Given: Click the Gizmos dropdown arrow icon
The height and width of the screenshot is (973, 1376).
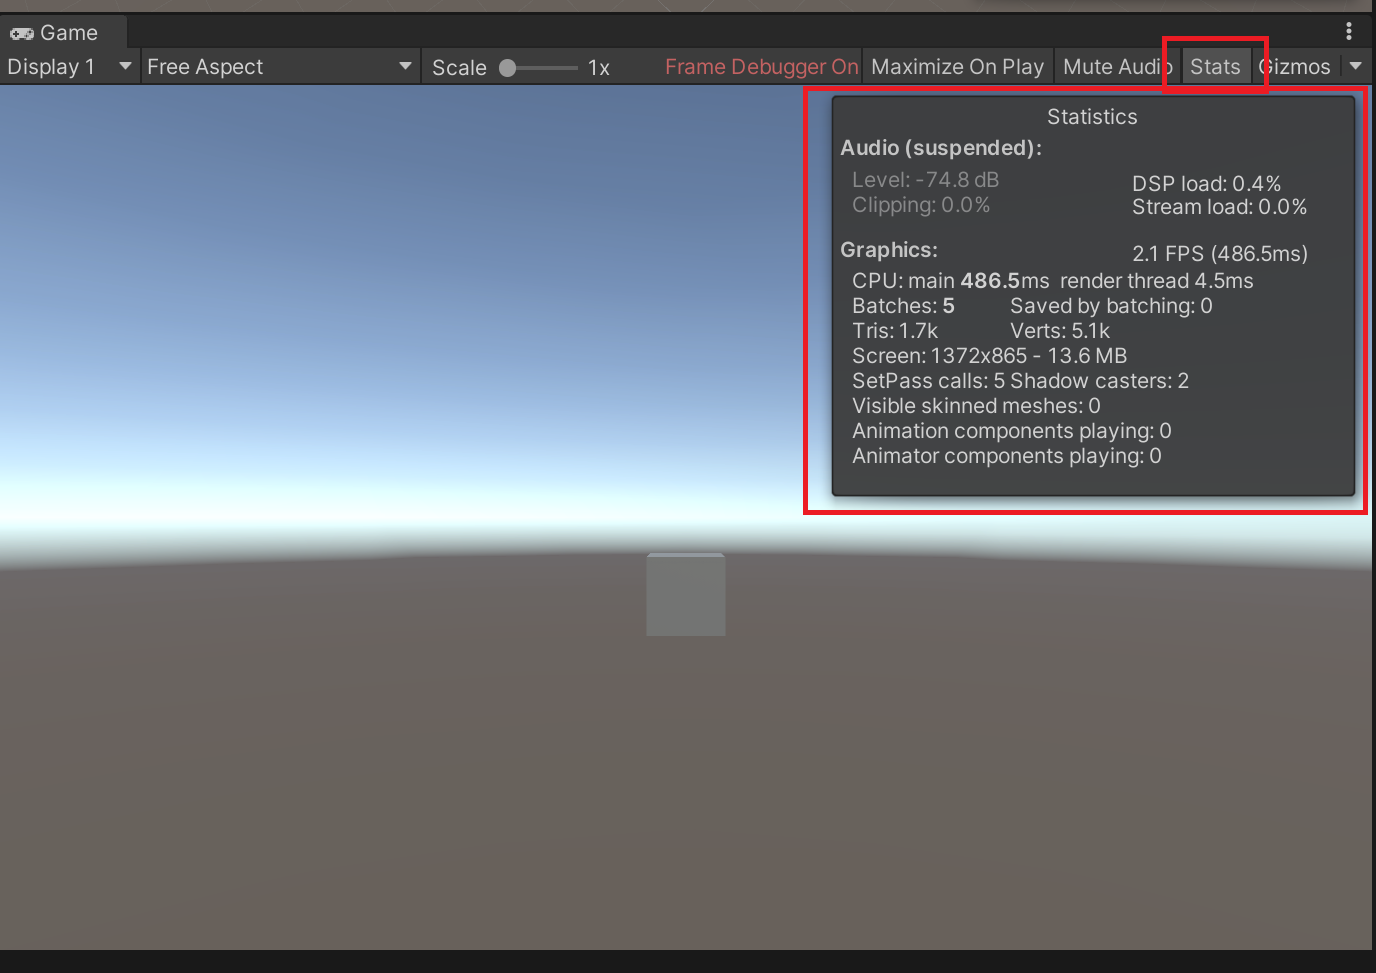Looking at the screenshot, I should pyautogui.click(x=1356, y=66).
